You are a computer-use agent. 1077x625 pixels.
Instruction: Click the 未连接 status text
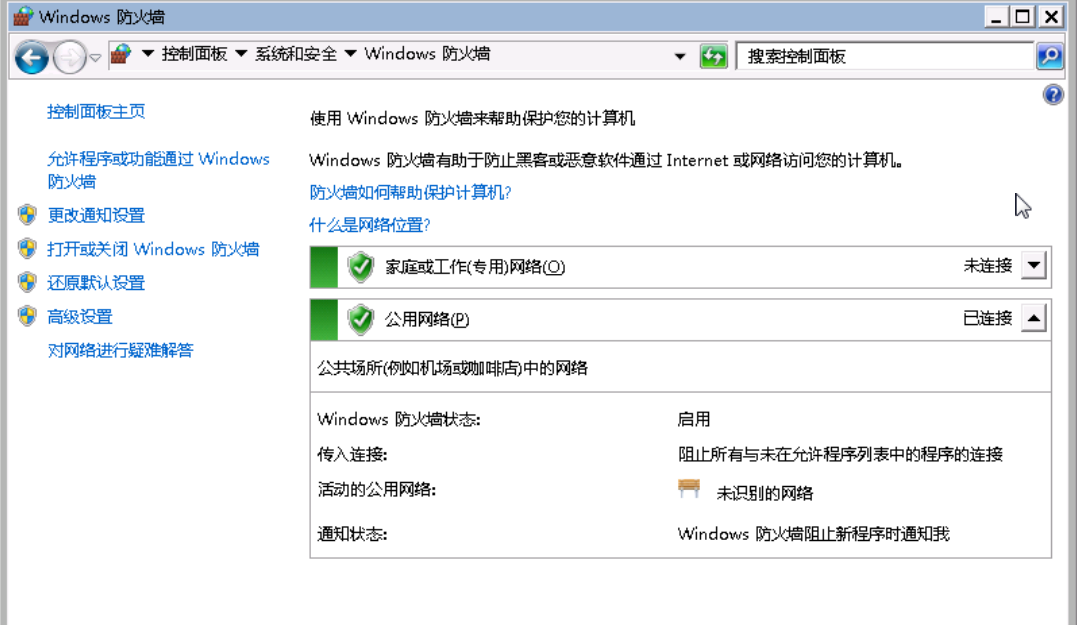tap(988, 265)
